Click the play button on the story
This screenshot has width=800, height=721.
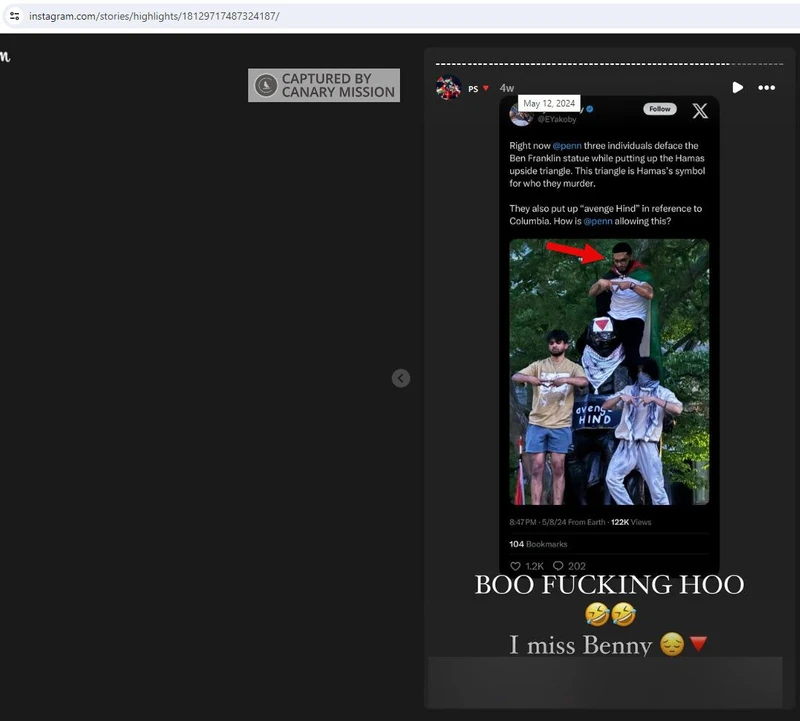[737, 88]
